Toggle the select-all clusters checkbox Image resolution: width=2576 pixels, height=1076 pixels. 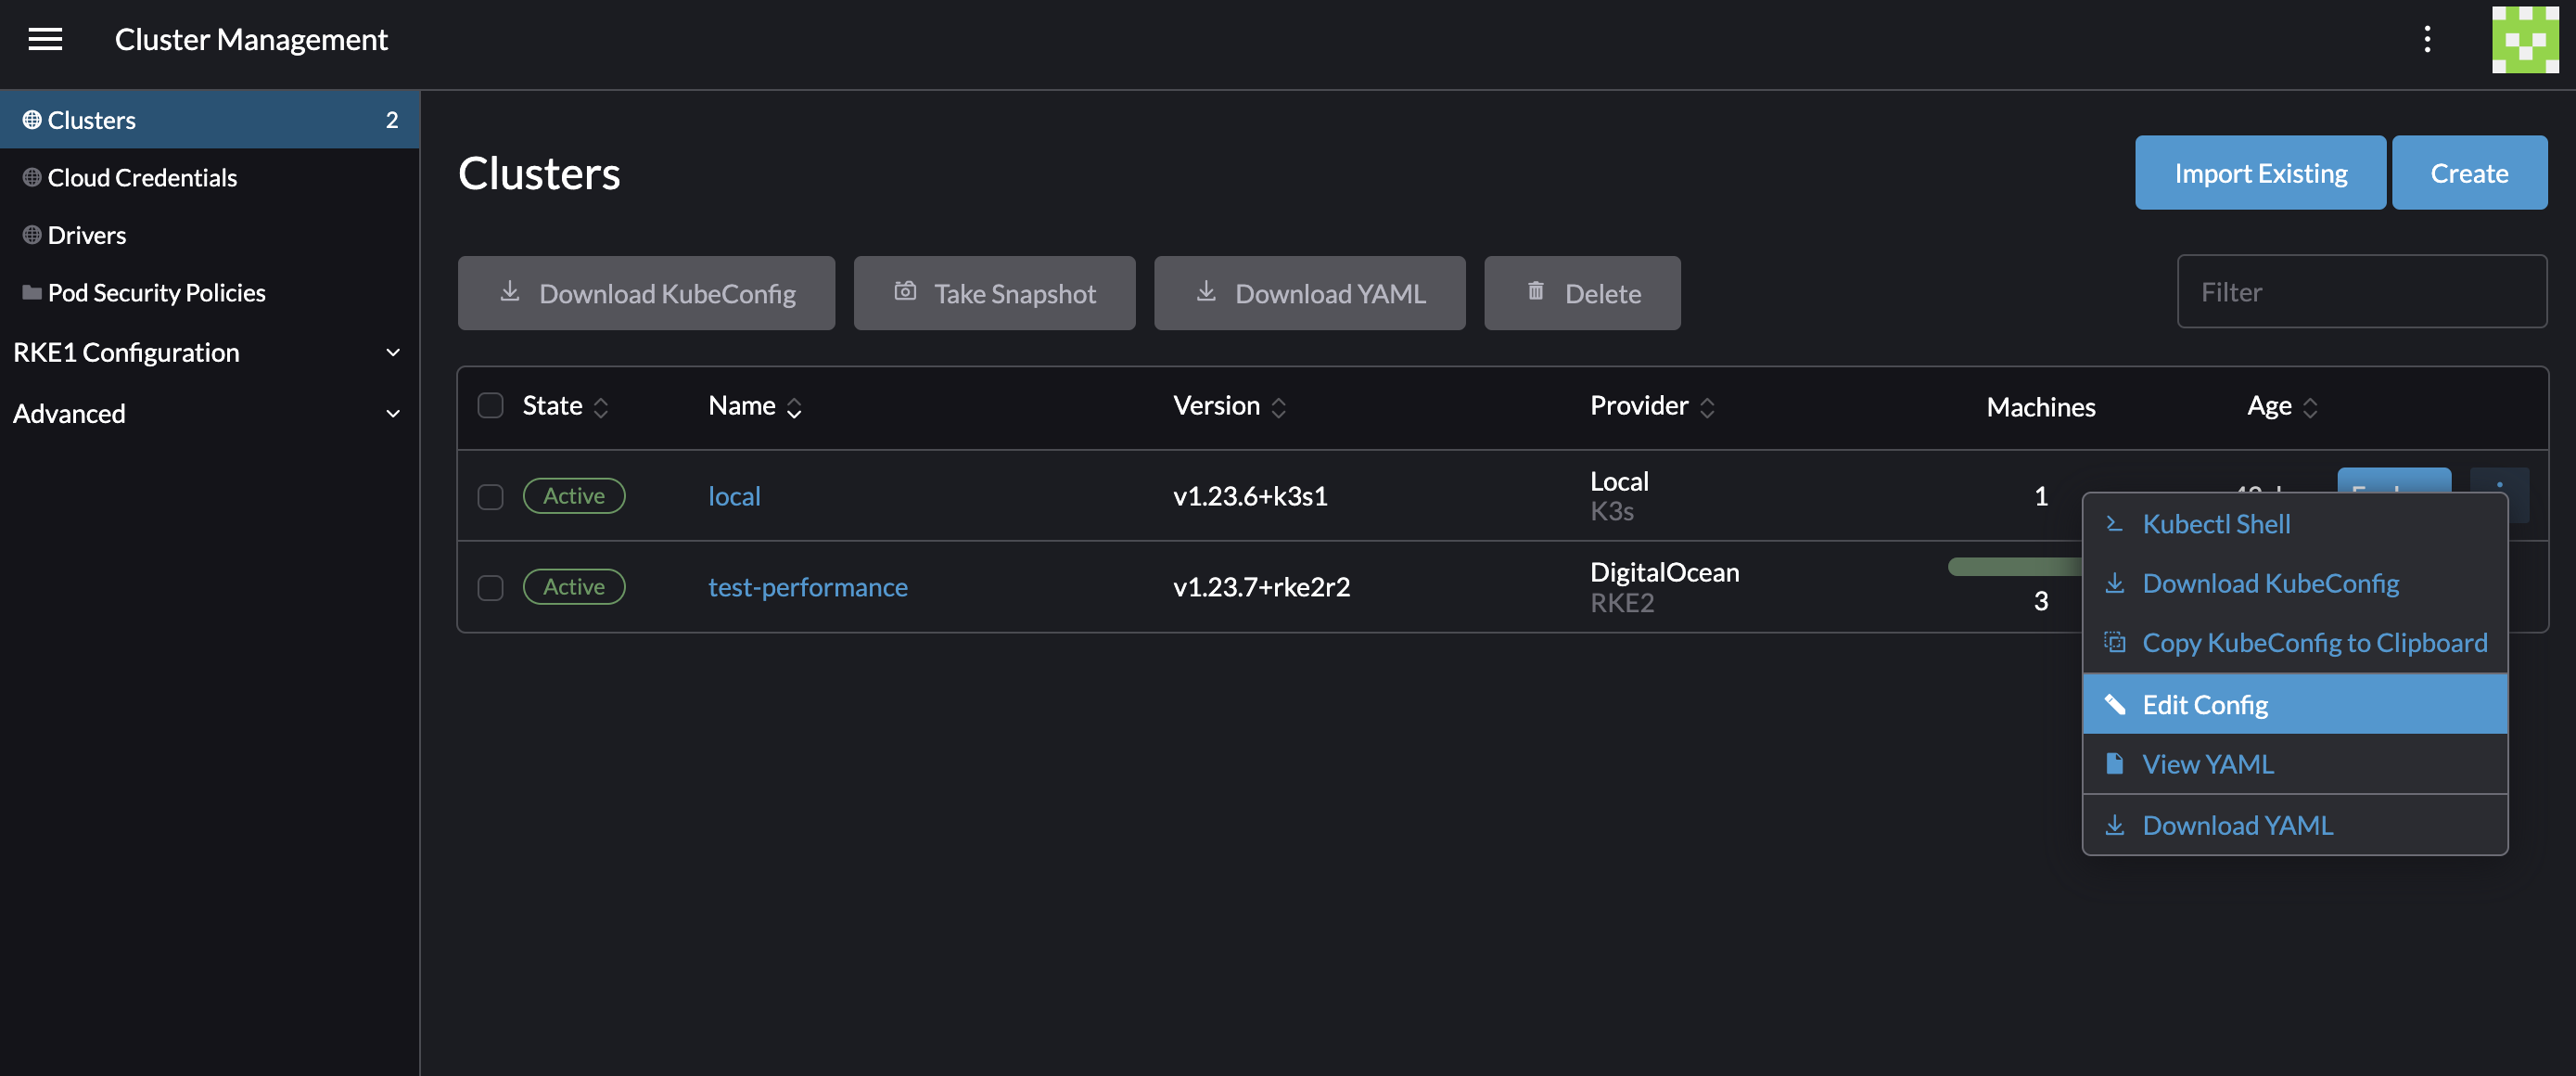click(490, 405)
